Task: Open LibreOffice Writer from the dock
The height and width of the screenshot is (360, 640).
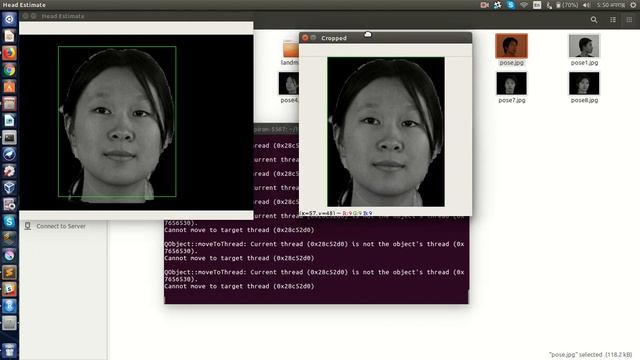Action: (9, 120)
